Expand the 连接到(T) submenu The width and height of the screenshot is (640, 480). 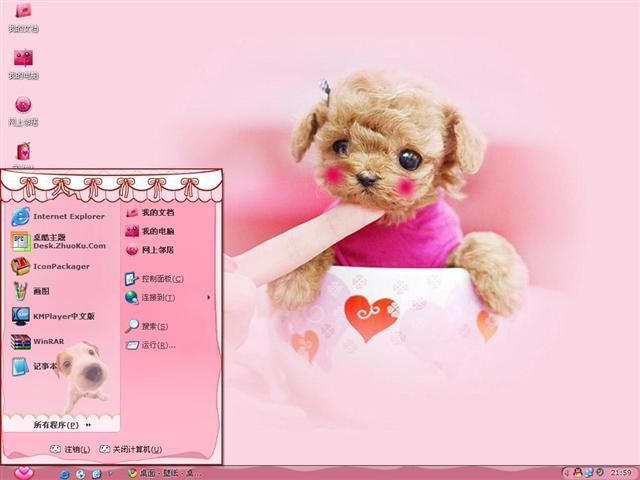[x=167, y=298]
